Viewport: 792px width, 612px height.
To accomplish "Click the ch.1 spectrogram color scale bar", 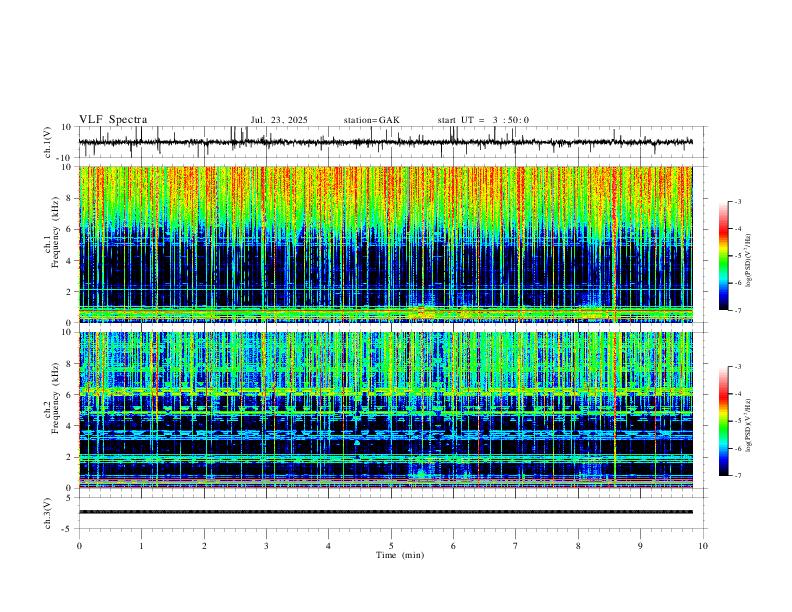I will 724,256.
